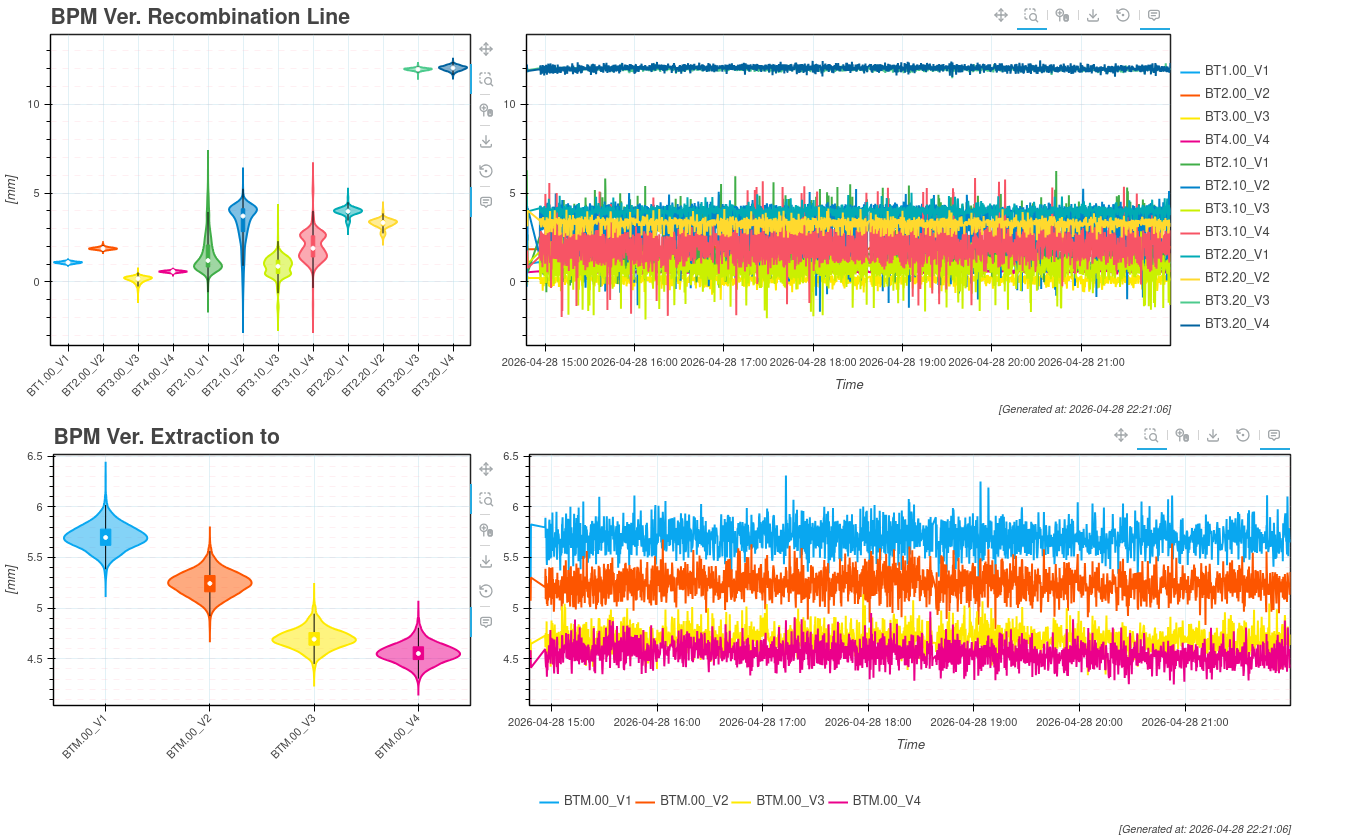Save the Recombination Line time-series plot as image

pos(1093,15)
